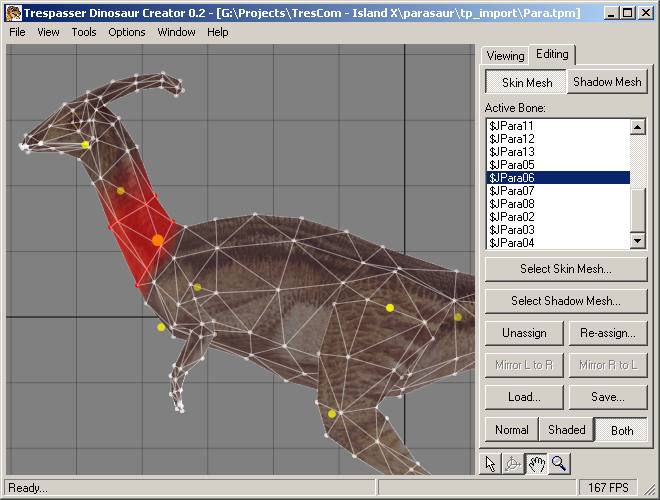
Task: Select highlighted bone $JPara06
Action: (558, 178)
